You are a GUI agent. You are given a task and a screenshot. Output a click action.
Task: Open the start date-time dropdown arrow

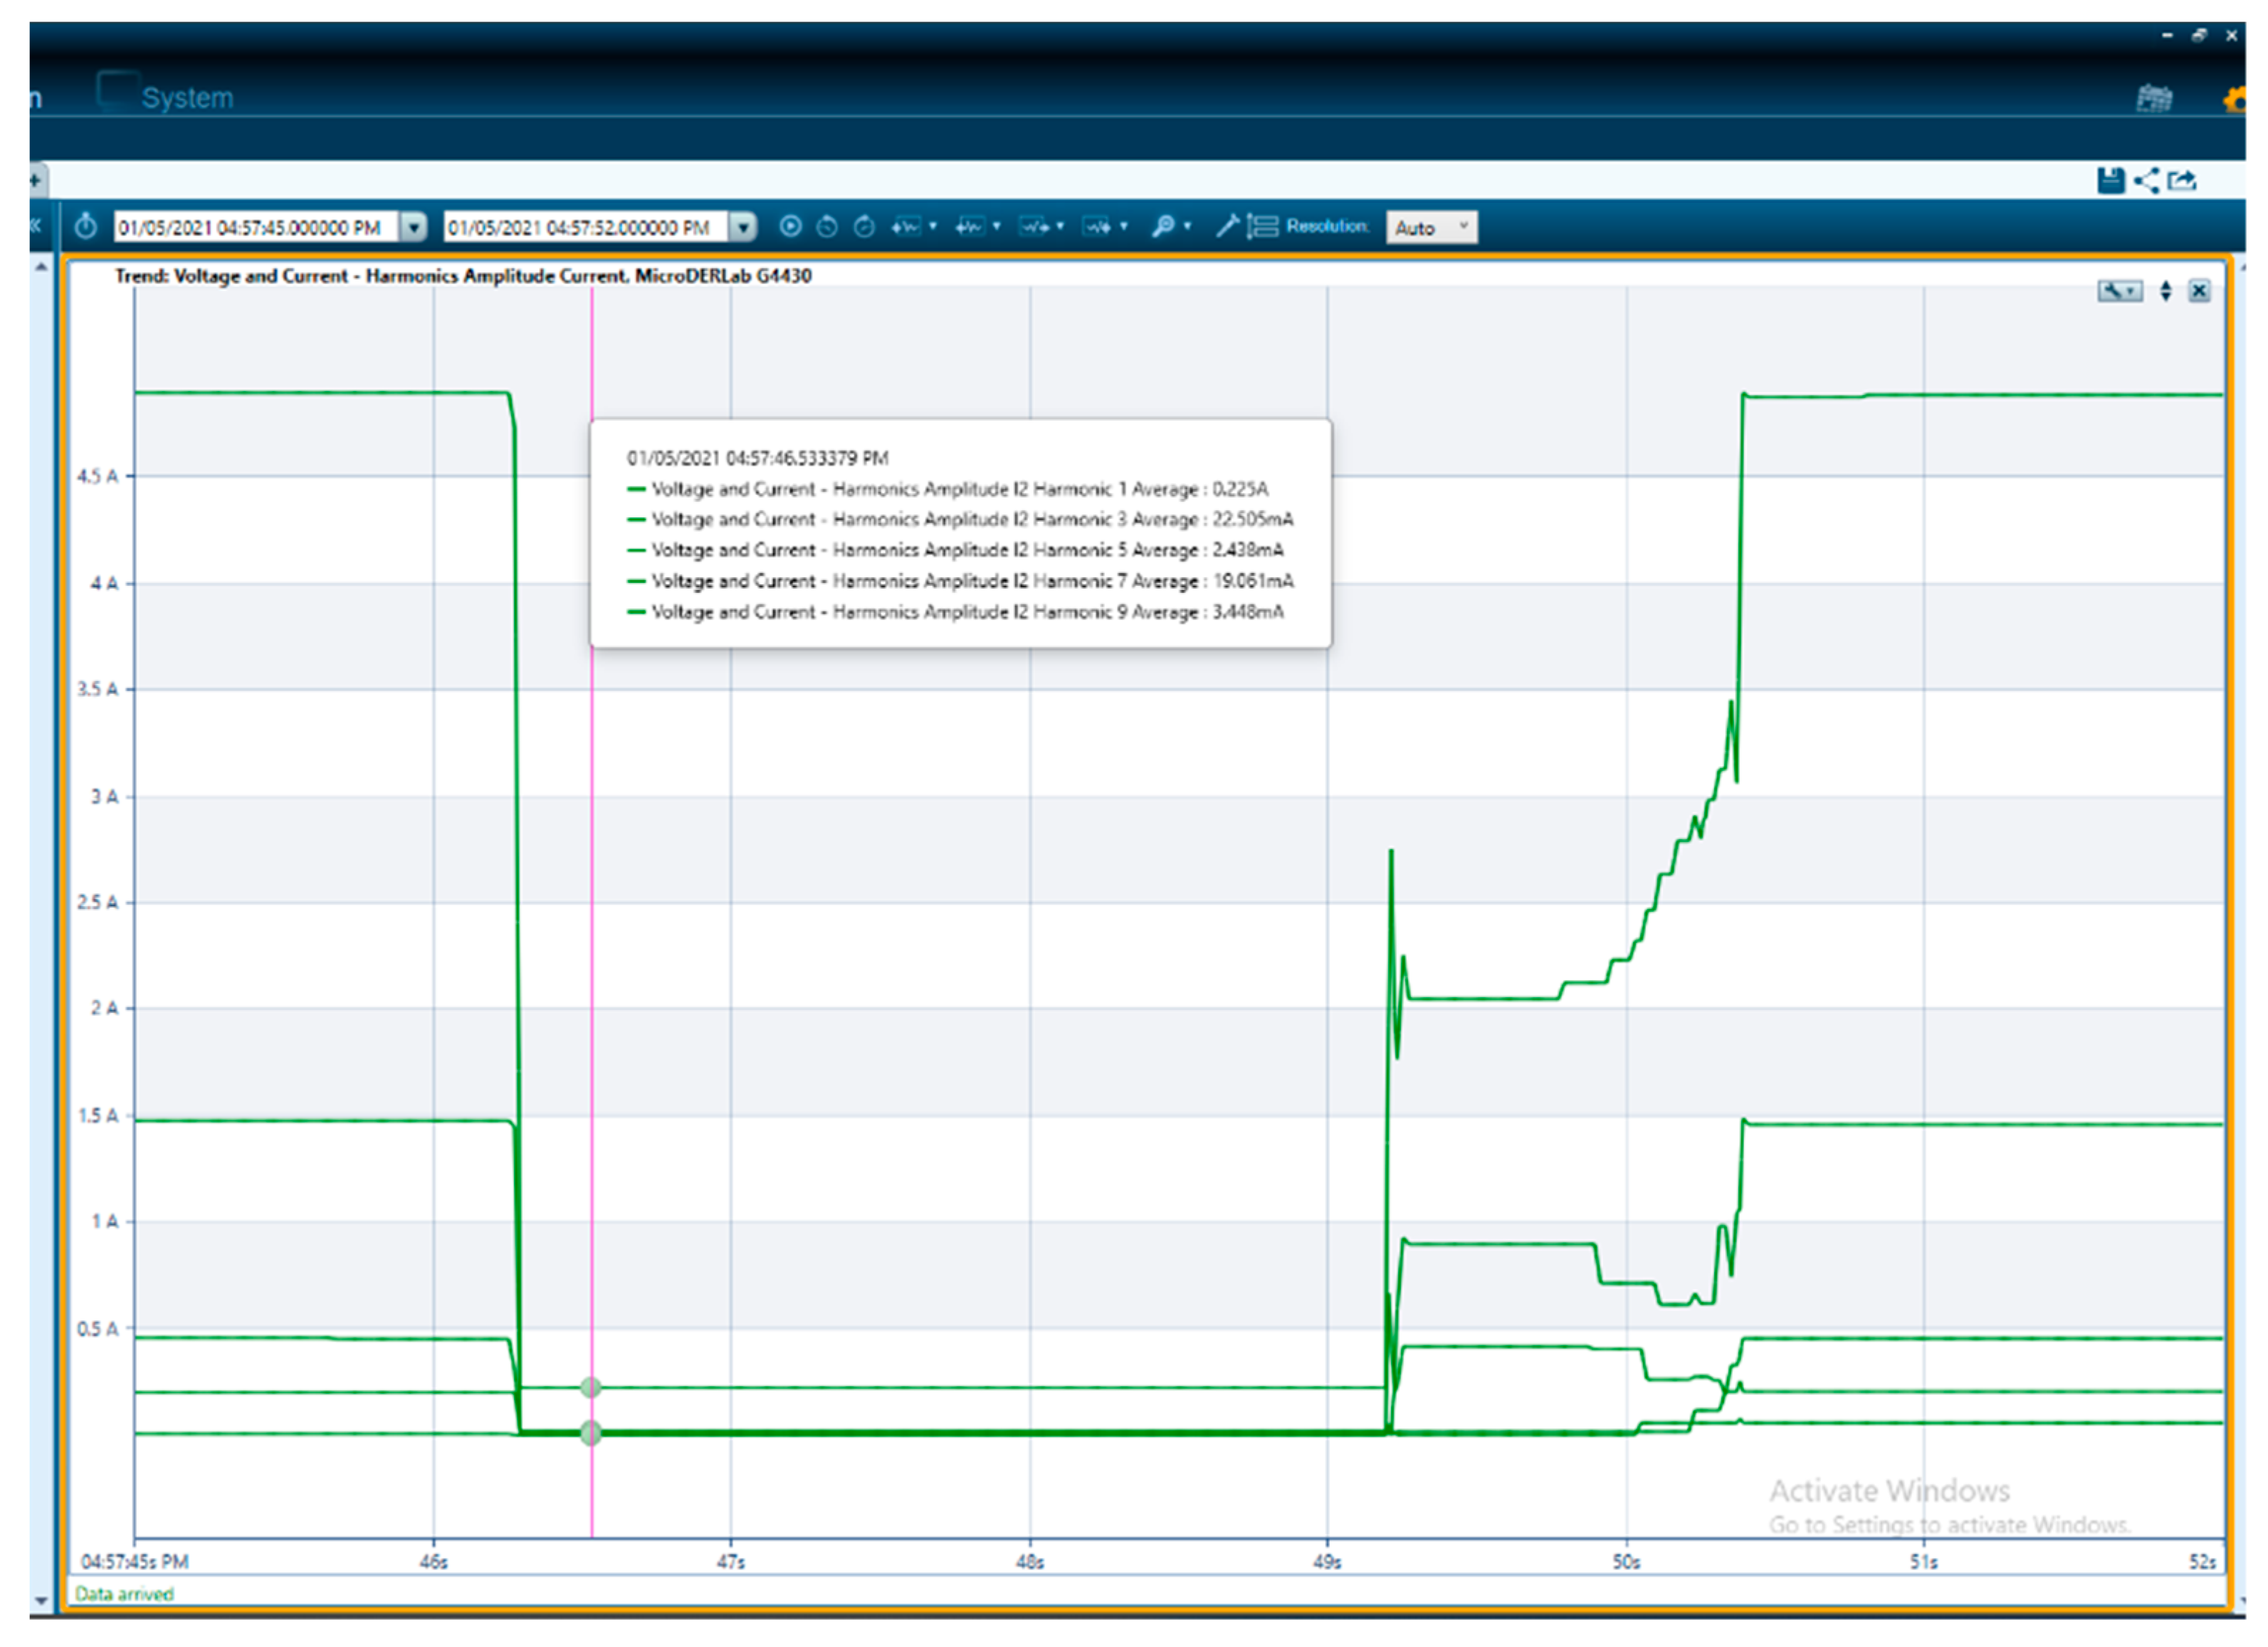(x=413, y=228)
